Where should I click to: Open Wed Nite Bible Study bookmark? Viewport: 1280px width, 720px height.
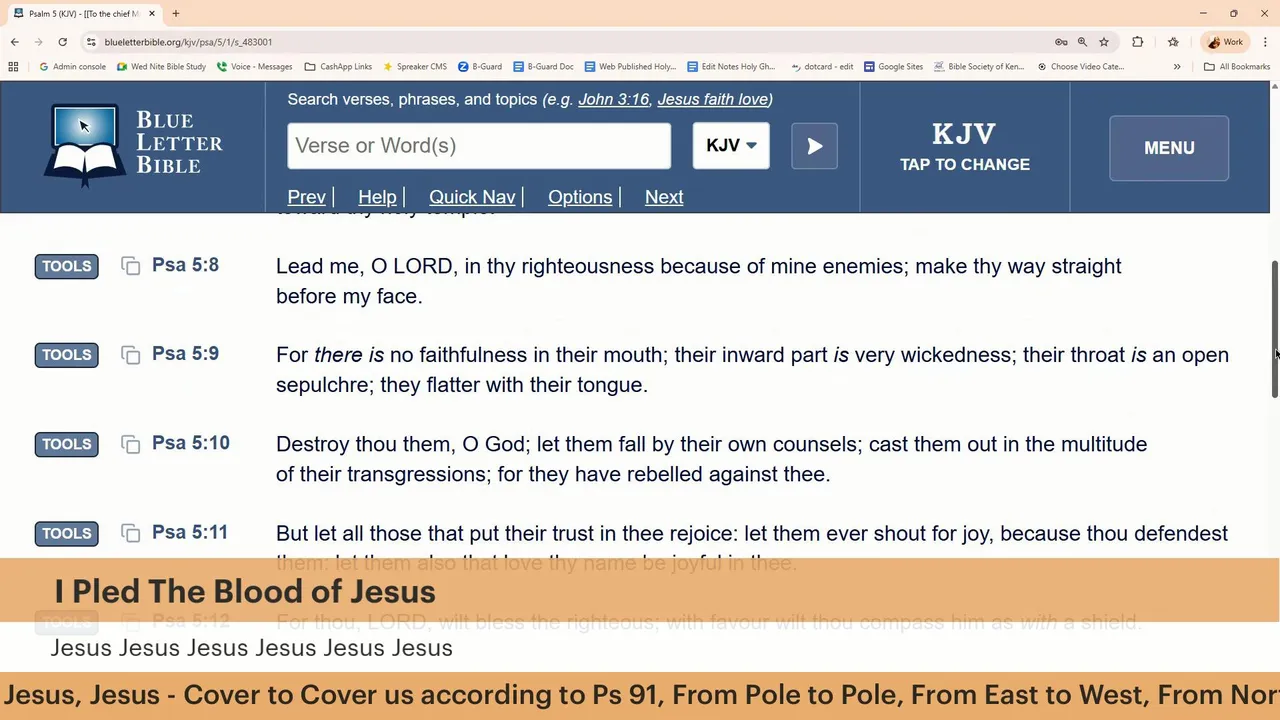tap(161, 67)
